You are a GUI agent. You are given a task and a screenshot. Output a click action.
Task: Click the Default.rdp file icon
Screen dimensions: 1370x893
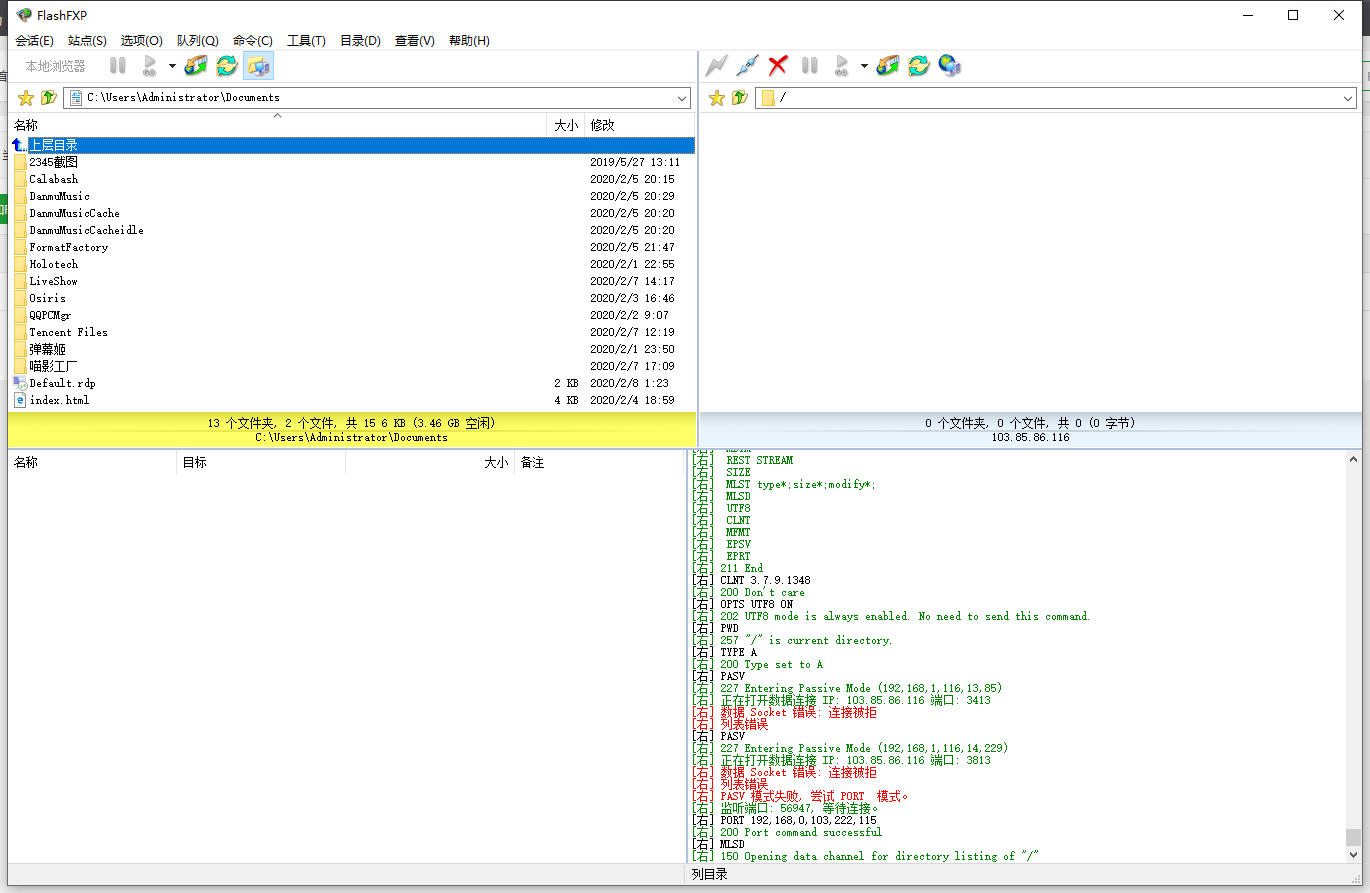[20, 383]
